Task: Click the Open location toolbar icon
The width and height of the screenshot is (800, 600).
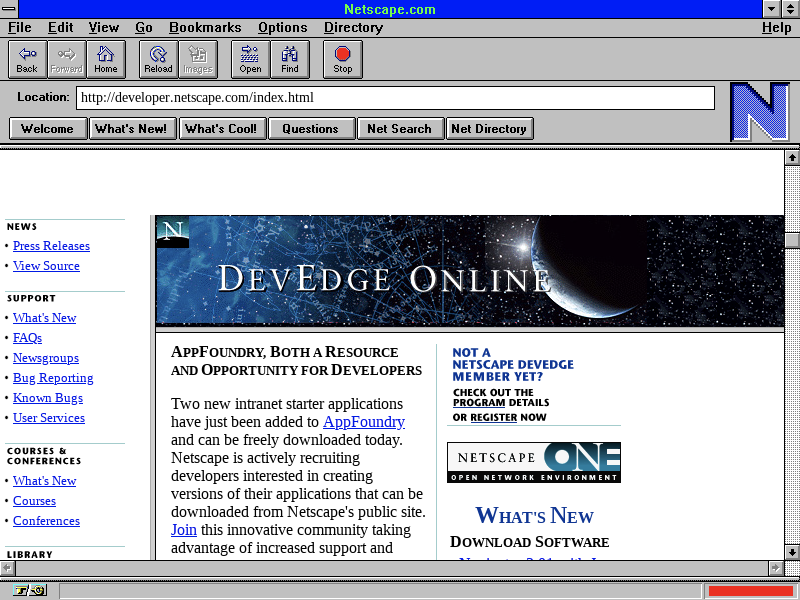Action: coord(250,59)
